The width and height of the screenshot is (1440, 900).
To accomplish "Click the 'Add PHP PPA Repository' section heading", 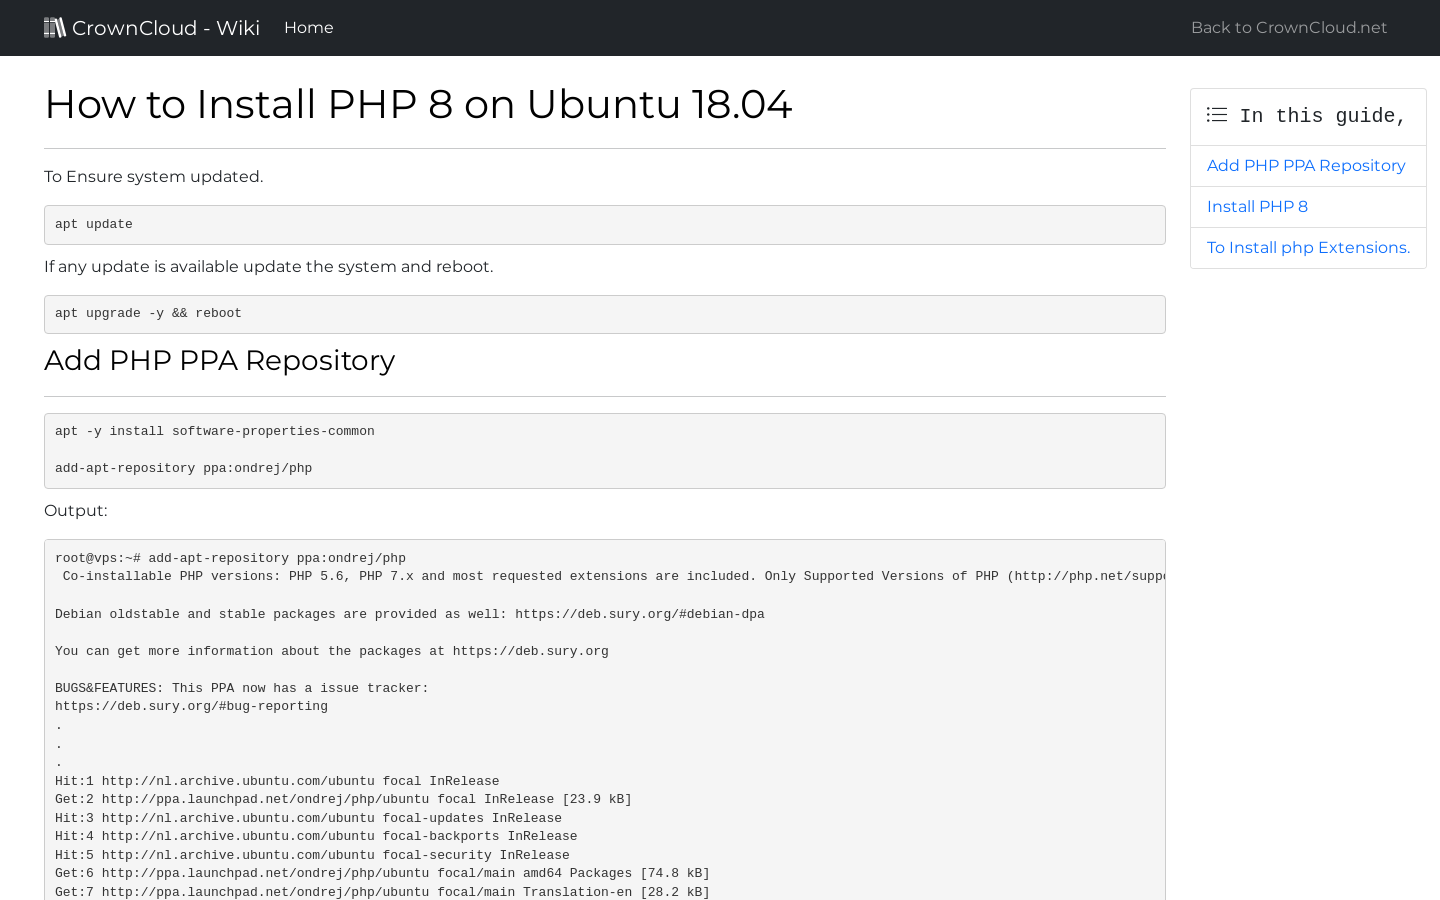I will tap(219, 361).
